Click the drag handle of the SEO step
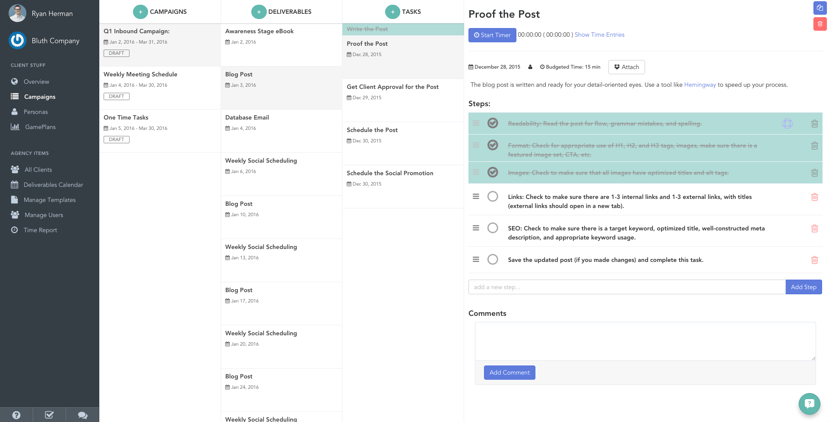The width and height of the screenshot is (829, 422). pyautogui.click(x=476, y=228)
